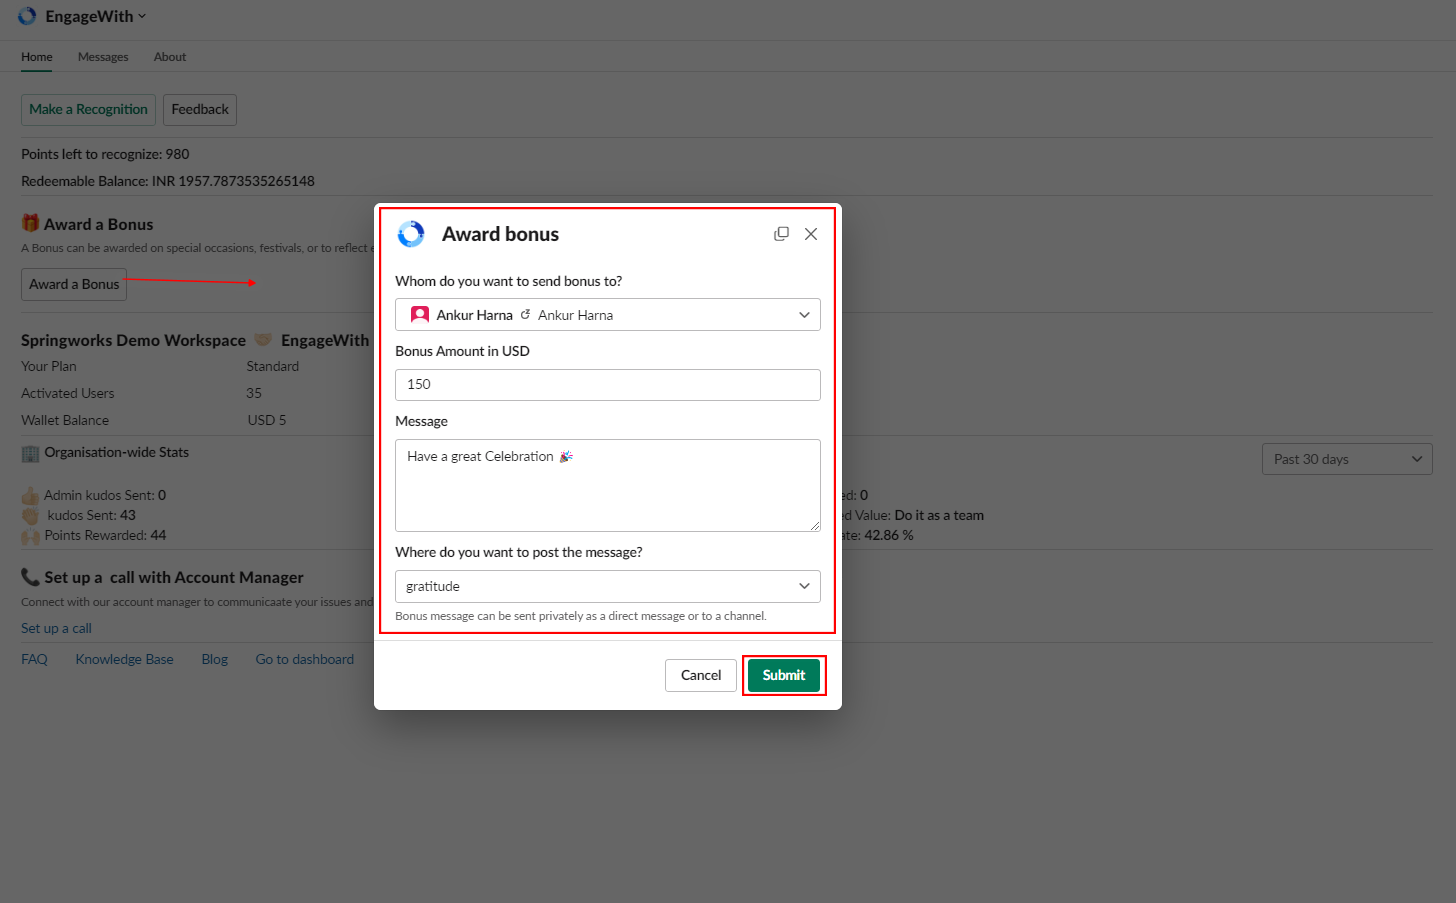Click Make a Recognition button
The width and height of the screenshot is (1456, 903).
[x=88, y=110]
